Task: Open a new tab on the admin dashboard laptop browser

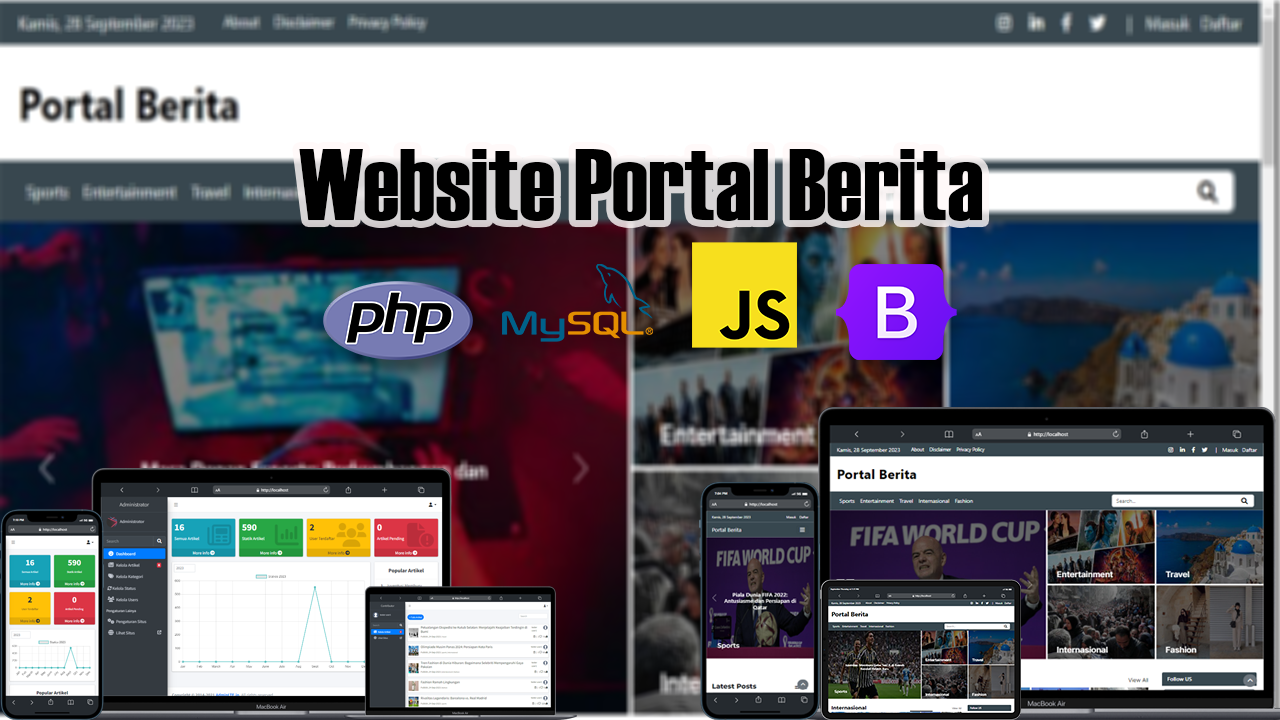Action: pyautogui.click(x=384, y=490)
